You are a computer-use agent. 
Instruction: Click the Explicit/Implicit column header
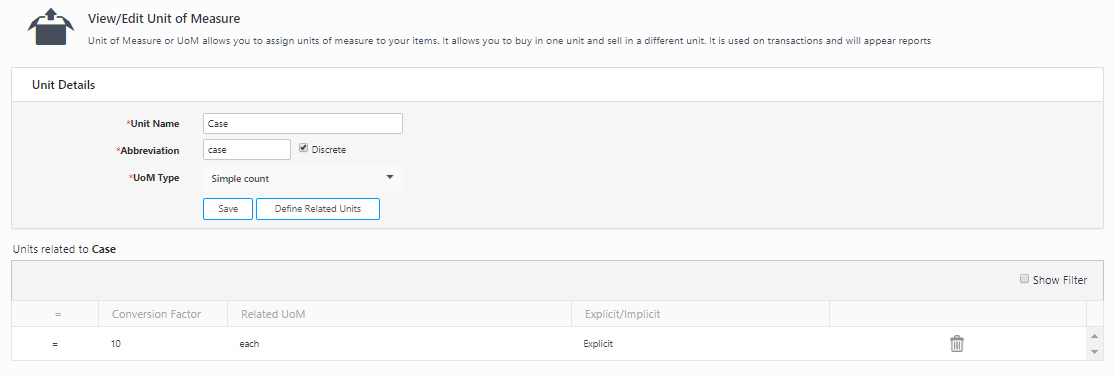[x=622, y=314]
